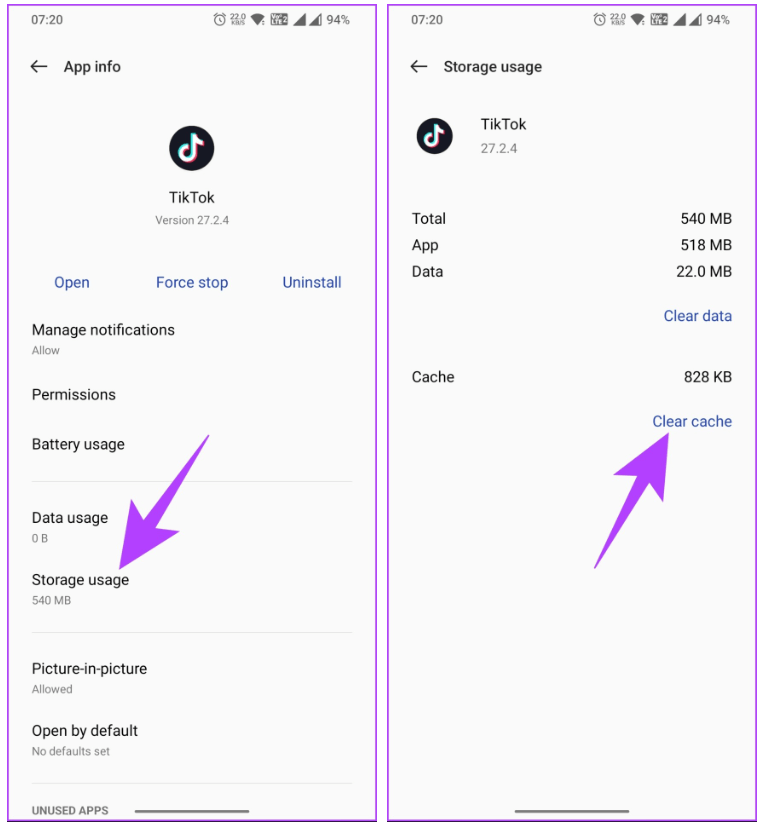Tap alarm icon in left status bar

tap(220, 20)
